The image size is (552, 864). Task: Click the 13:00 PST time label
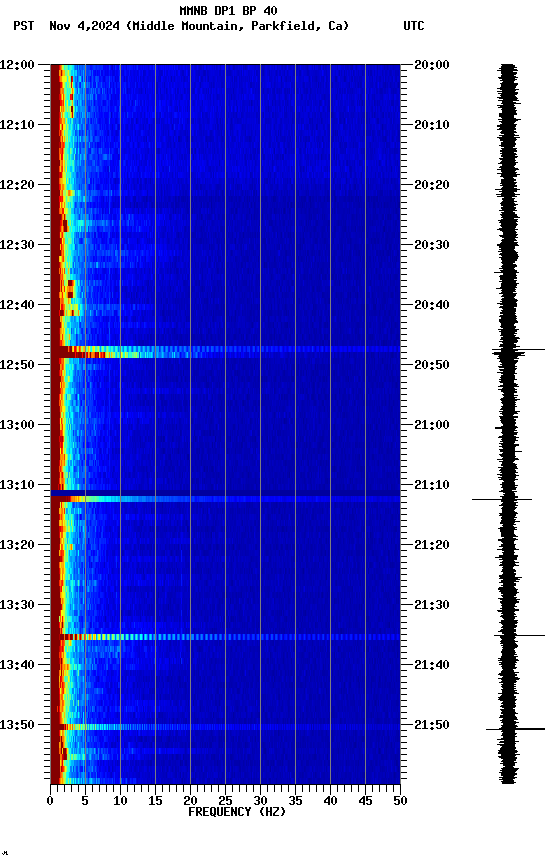[x=17, y=425]
